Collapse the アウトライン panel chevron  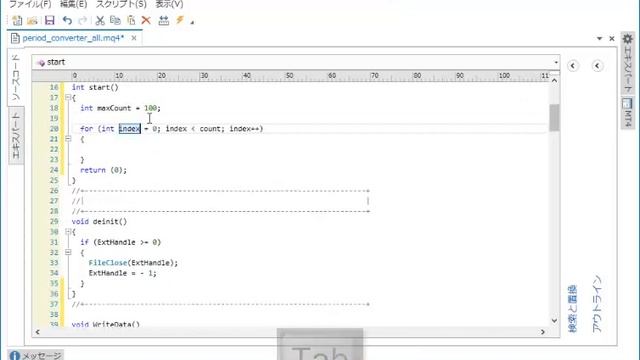[x=597, y=66]
